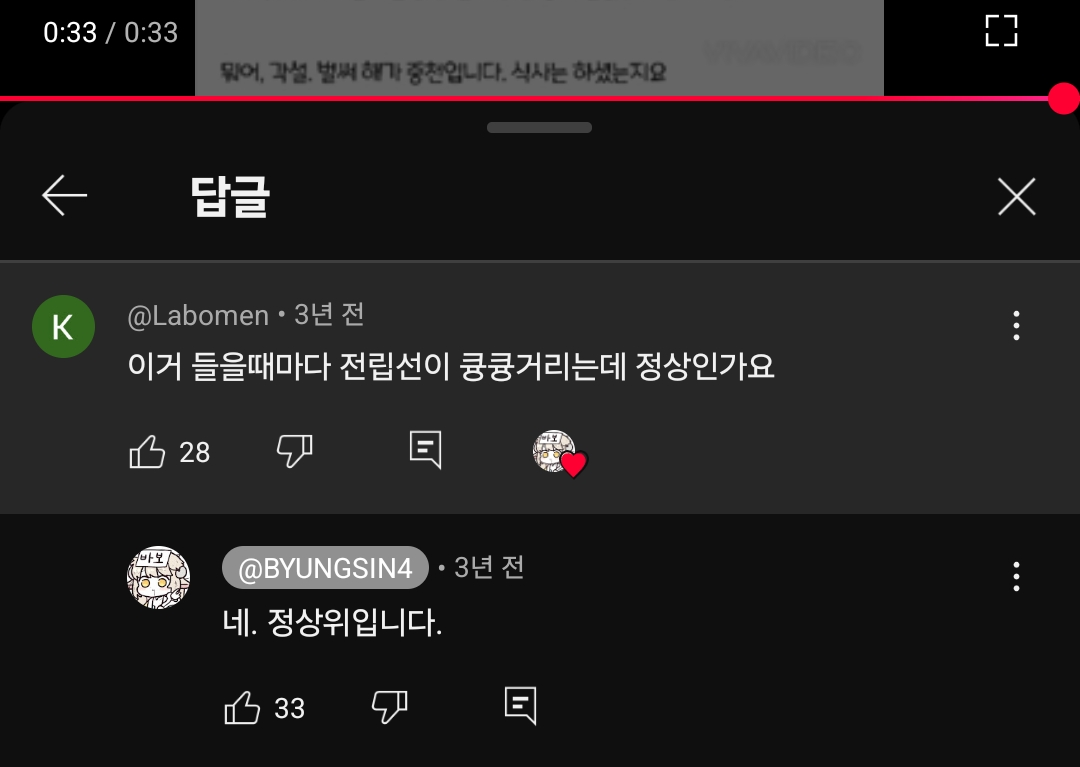This screenshot has height=767, width=1080.
Task: Tap the video preview area
Action: pos(539,48)
